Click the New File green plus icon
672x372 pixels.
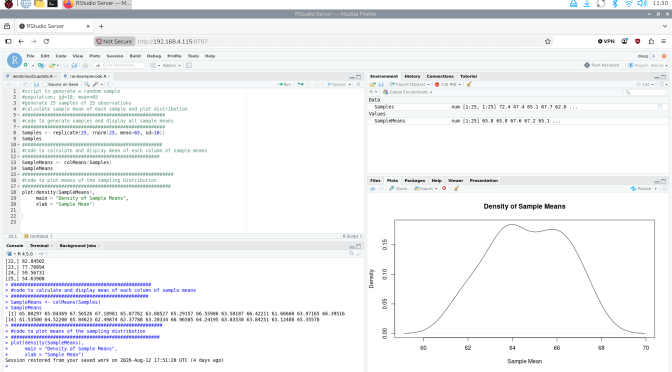coord(26,65)
